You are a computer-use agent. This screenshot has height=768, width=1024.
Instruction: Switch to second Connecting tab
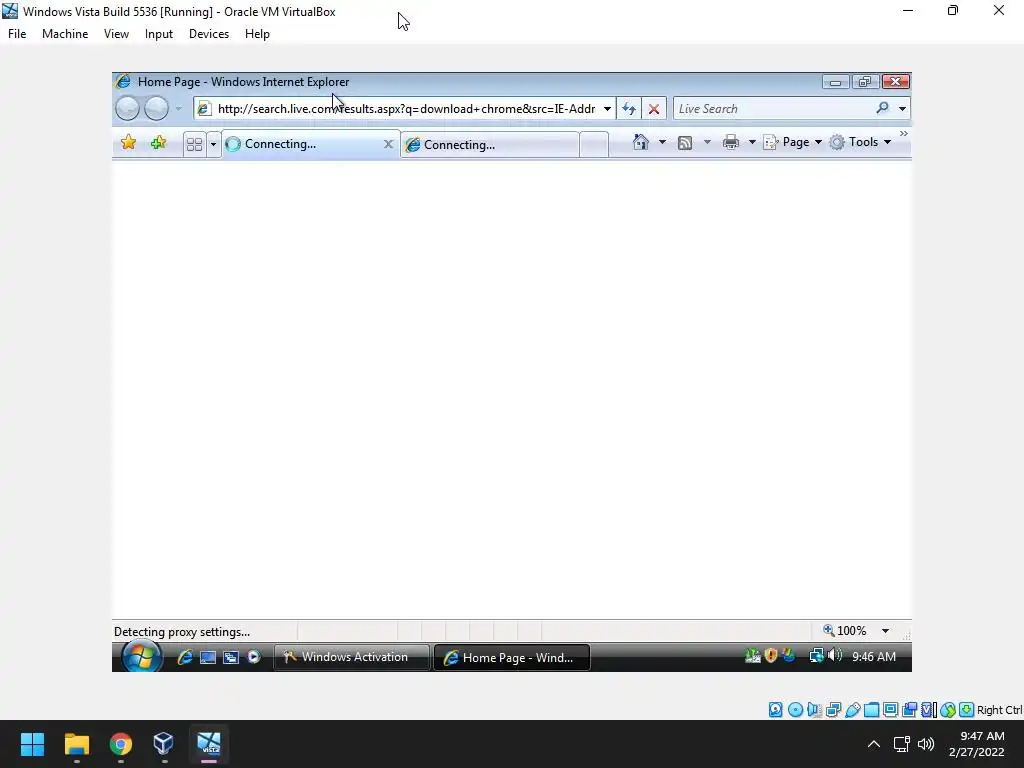pos(490,144)
